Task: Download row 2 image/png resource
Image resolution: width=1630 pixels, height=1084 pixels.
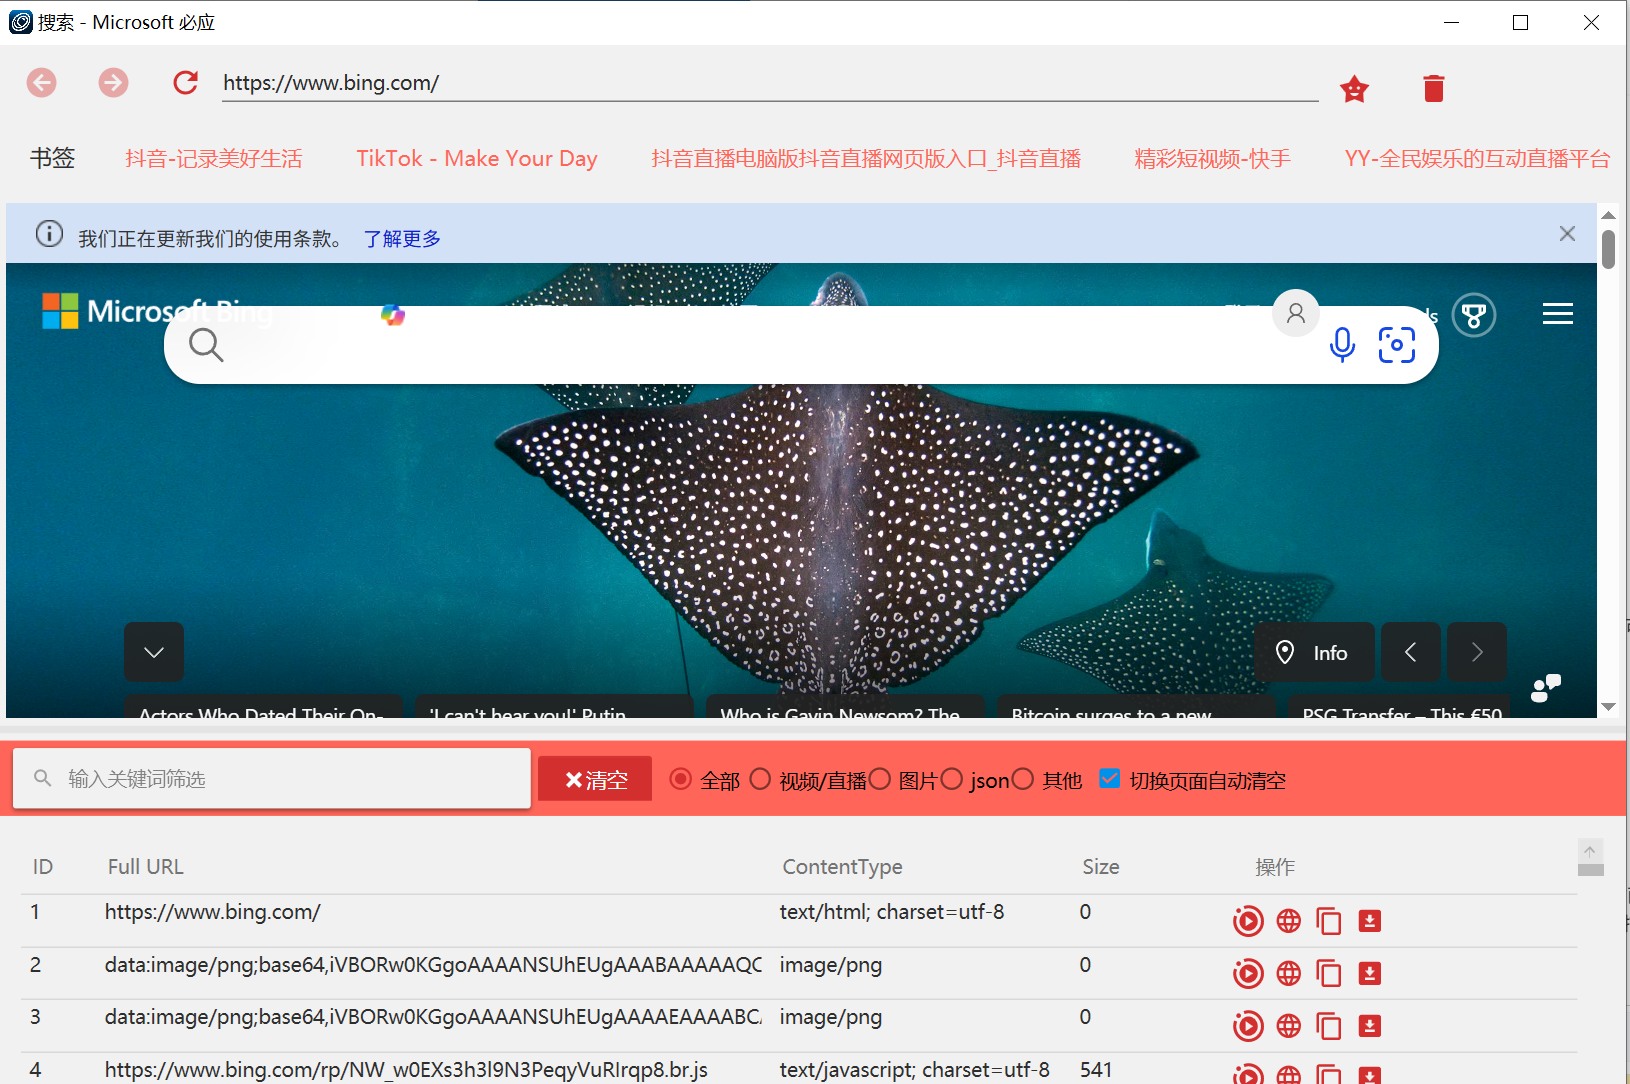Action: [1369, 973]
